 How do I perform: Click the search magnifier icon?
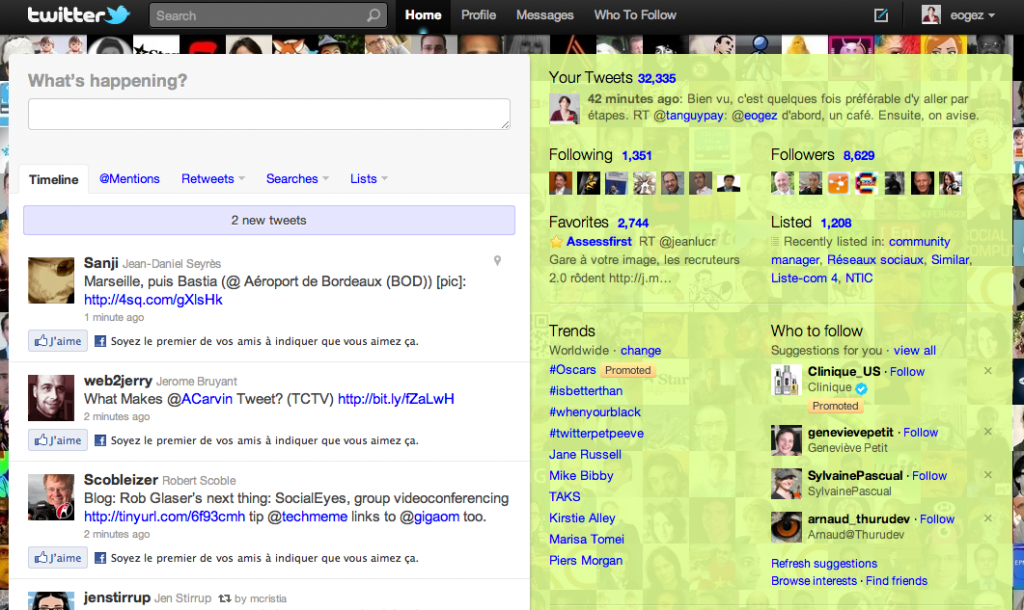click(x=374, y=15)
